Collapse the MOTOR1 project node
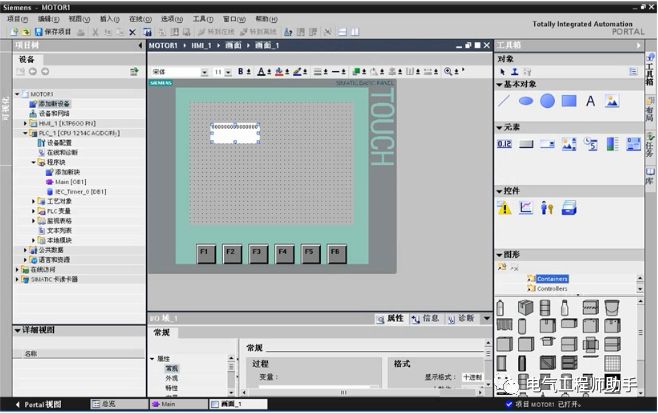 click(17, 94)
